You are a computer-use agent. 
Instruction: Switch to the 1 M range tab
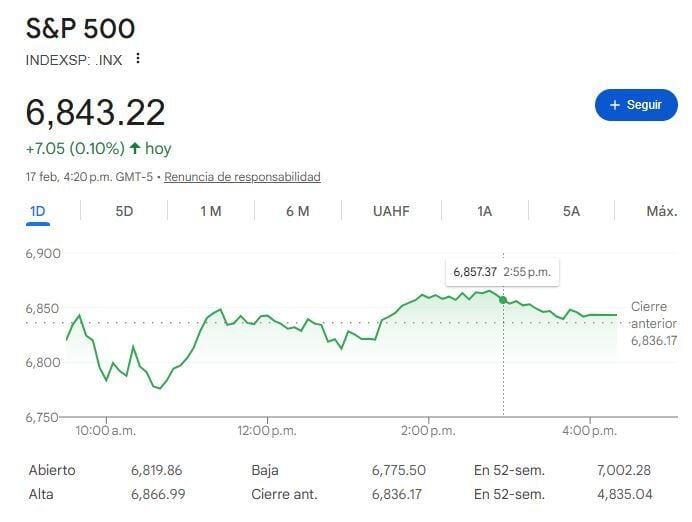tap(210, 211)
